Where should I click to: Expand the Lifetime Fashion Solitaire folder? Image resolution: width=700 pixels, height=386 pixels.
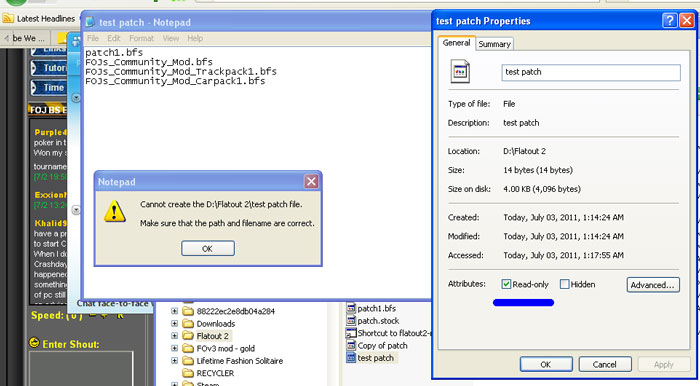[175, 361]
